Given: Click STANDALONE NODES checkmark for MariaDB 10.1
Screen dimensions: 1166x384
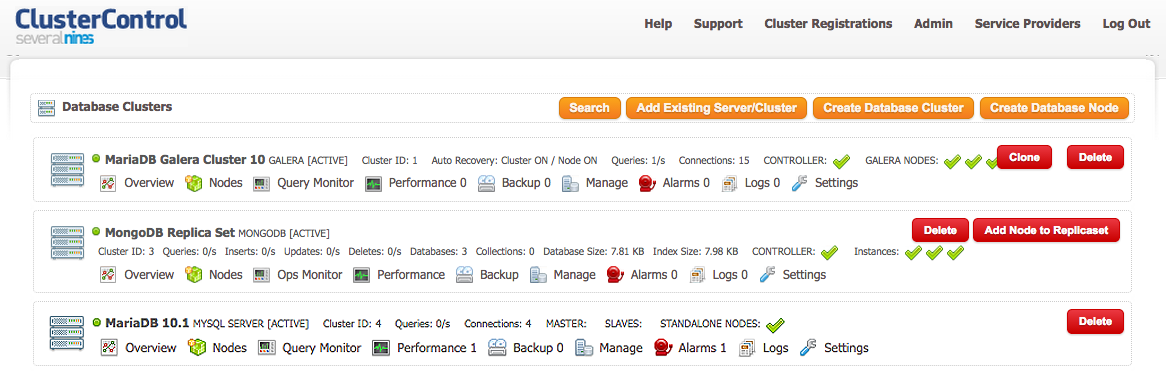Looking at the screenshot, I should coord(776,325).
